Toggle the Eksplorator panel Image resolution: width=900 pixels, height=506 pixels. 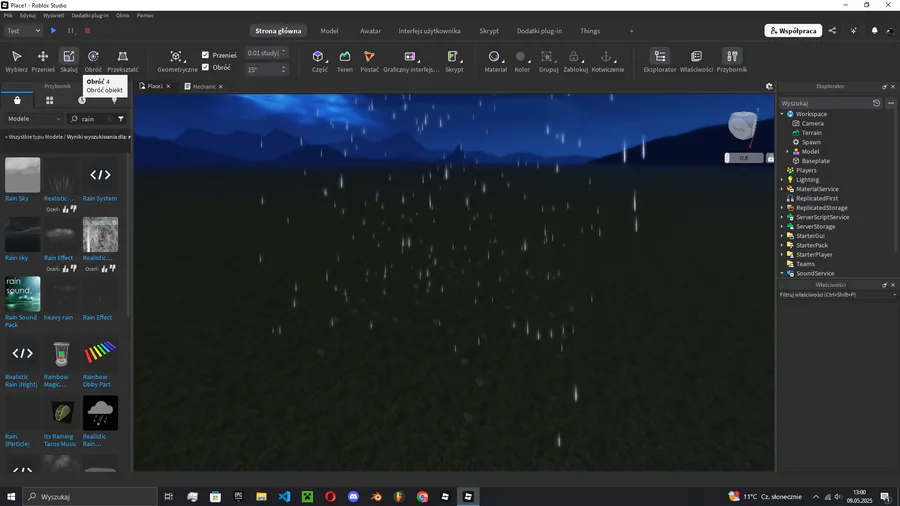click(660, 60)
